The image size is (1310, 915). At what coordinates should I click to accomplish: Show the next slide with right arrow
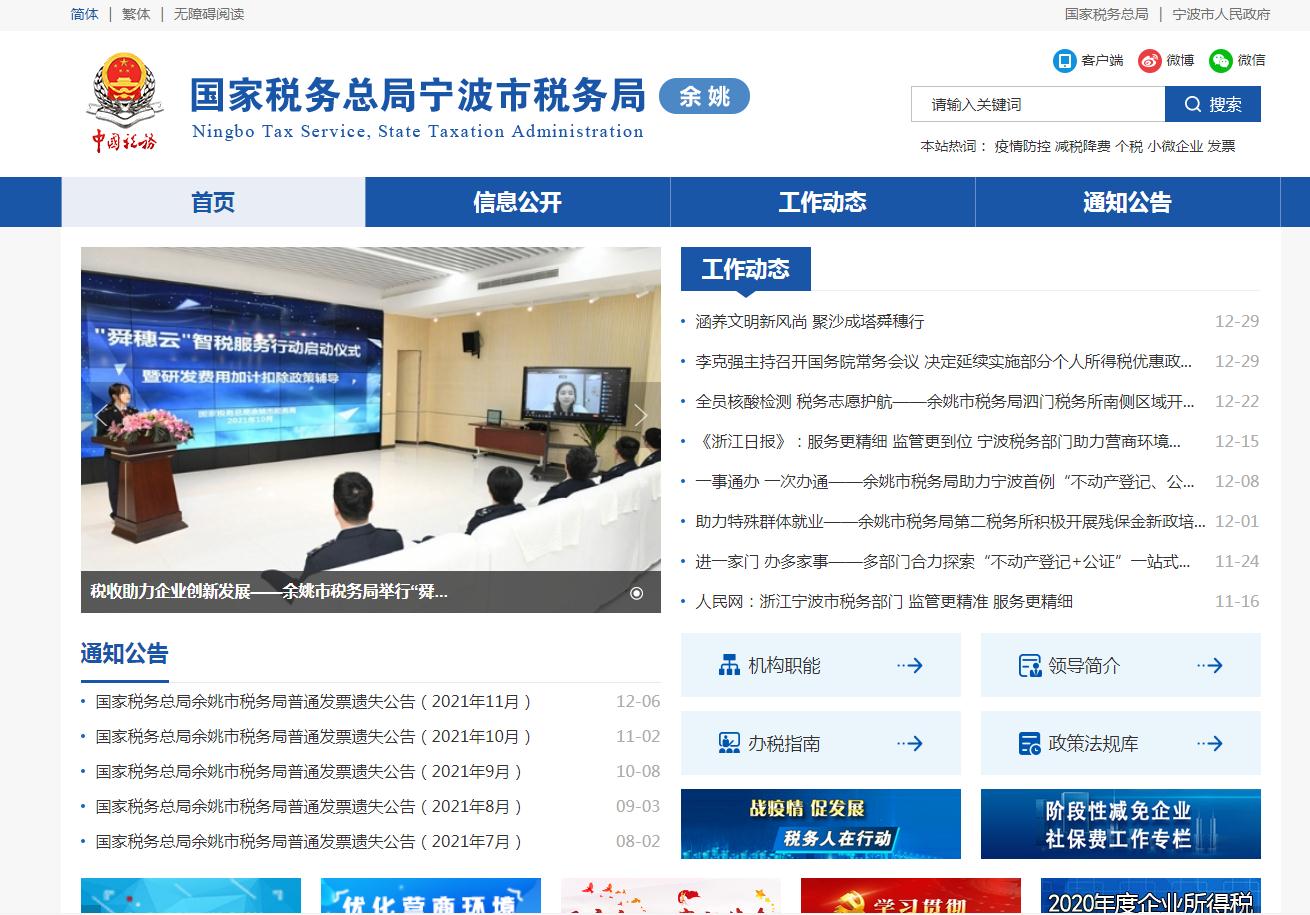641,416
